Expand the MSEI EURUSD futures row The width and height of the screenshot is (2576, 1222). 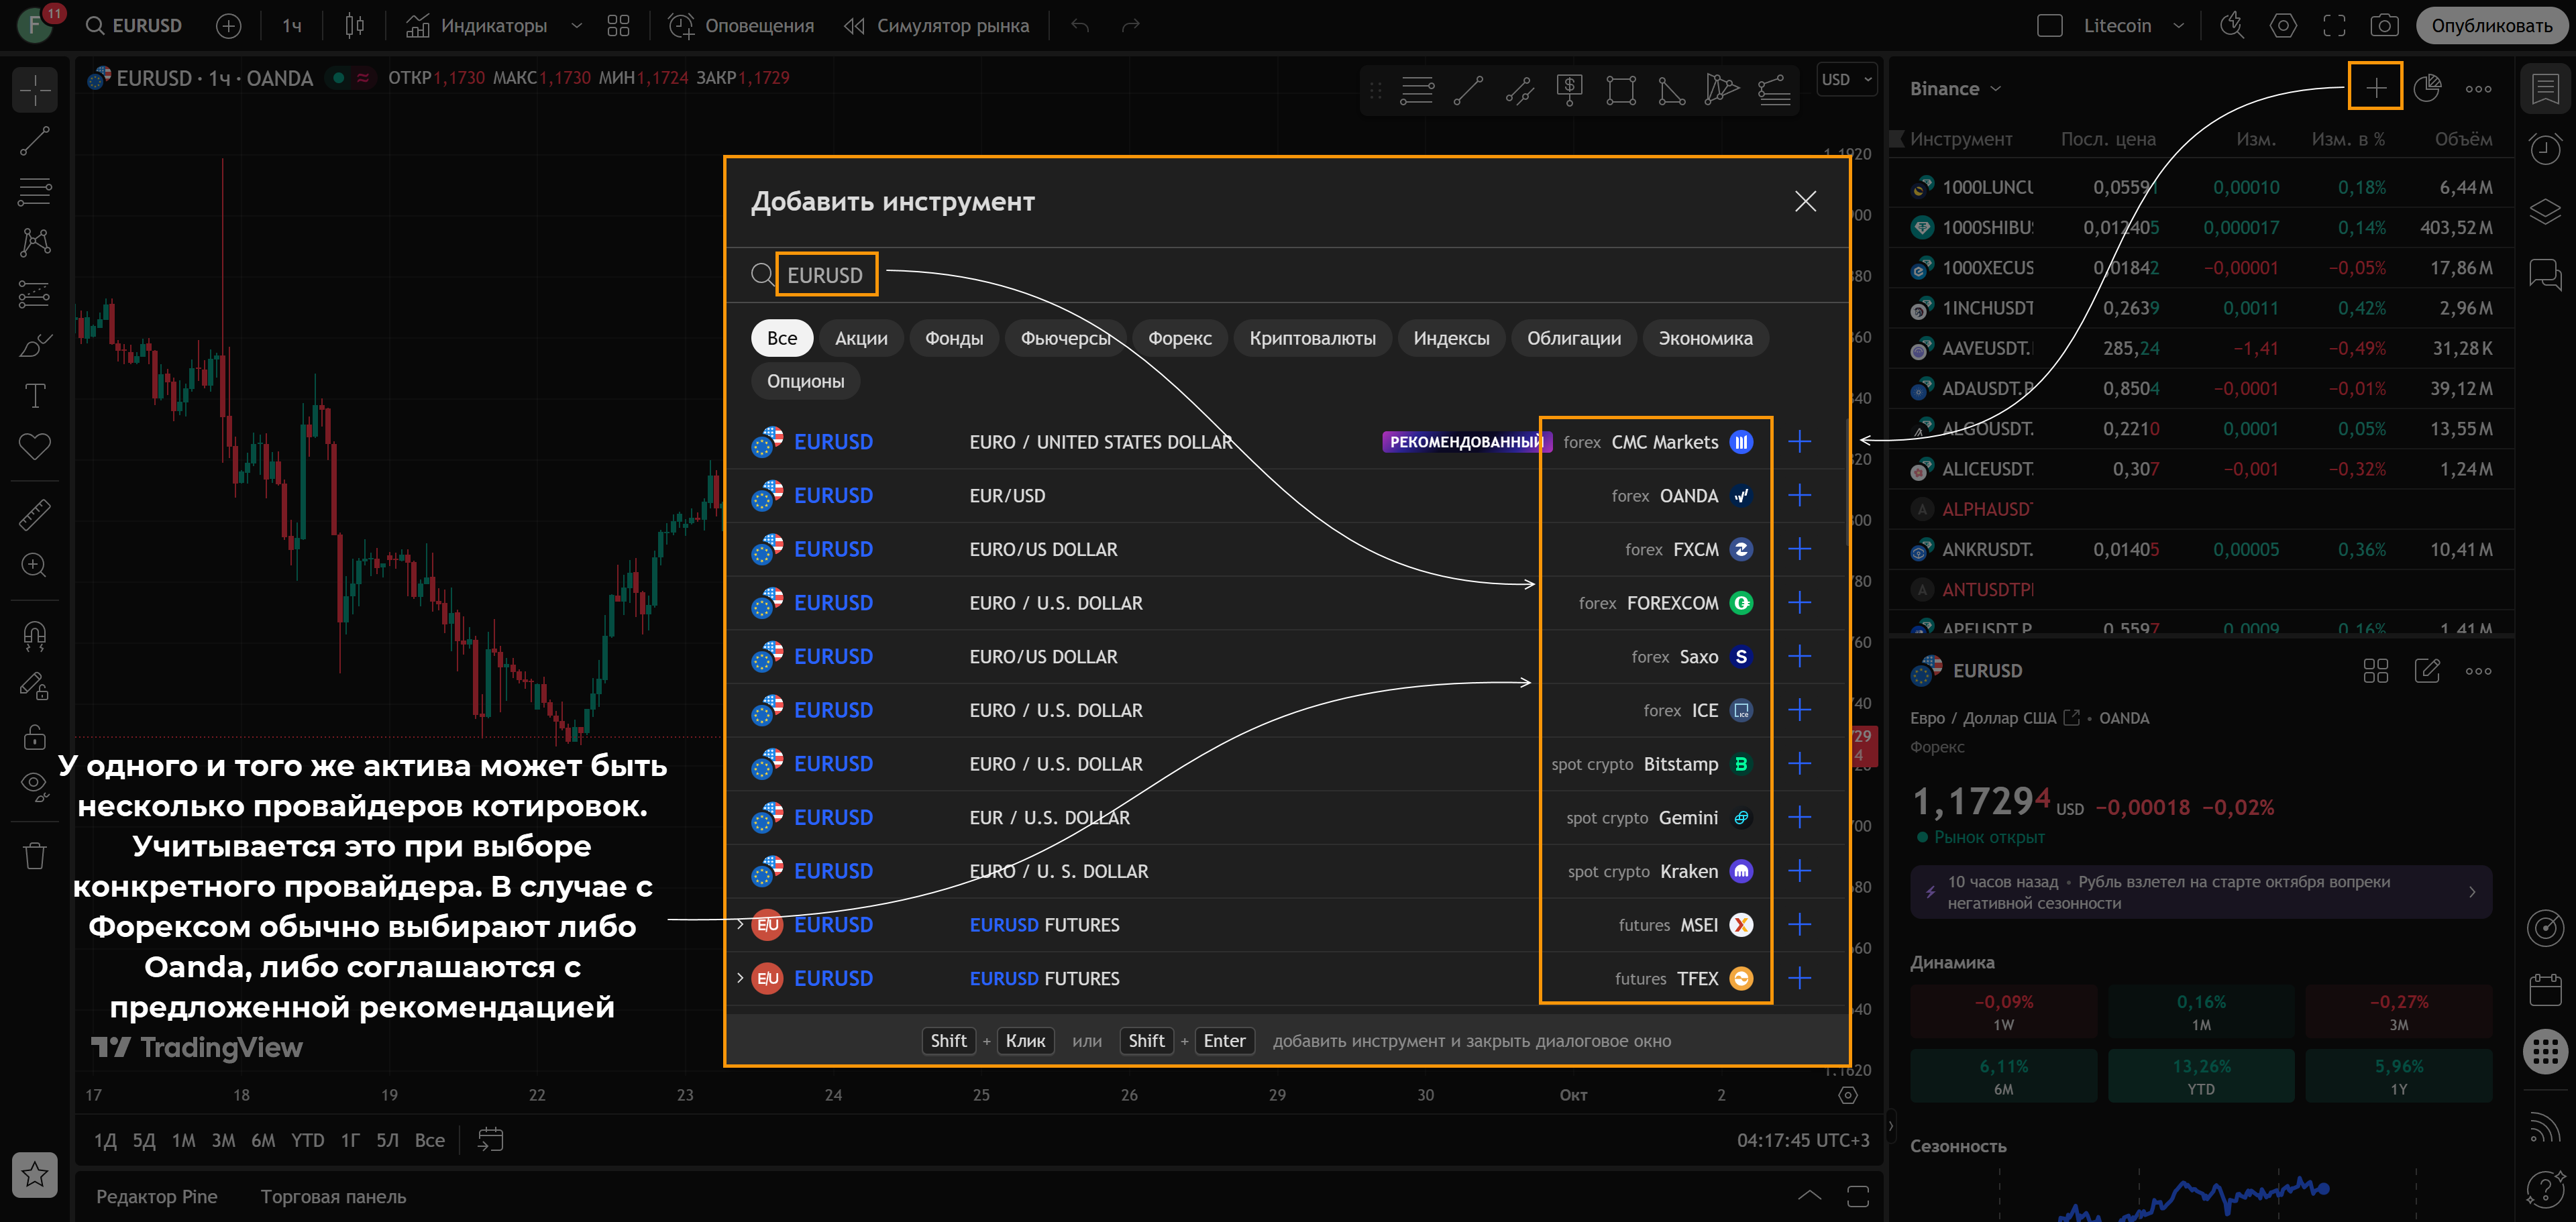pyautogui.click(x=740, y=925)
